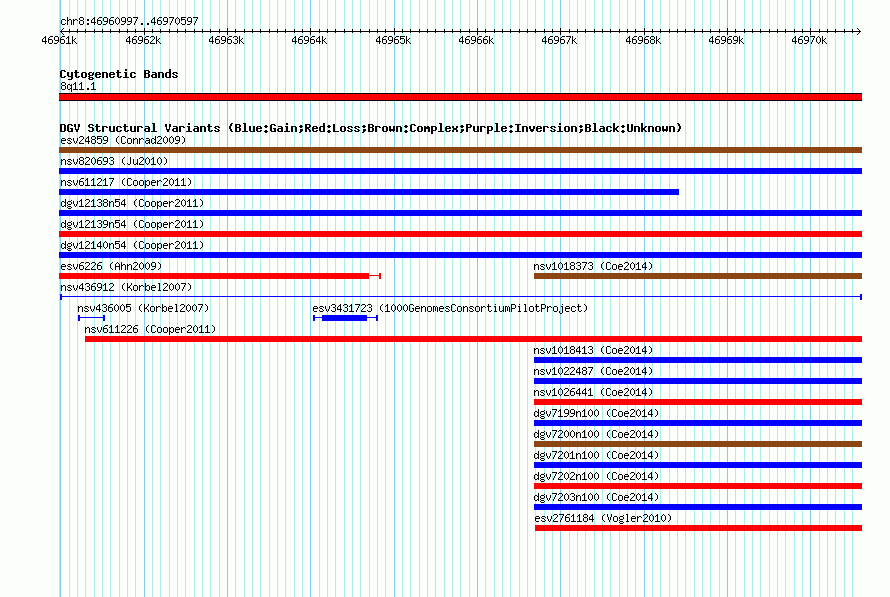
Task: Click the 46963k ruler tick label
Action: coord(226,40)
